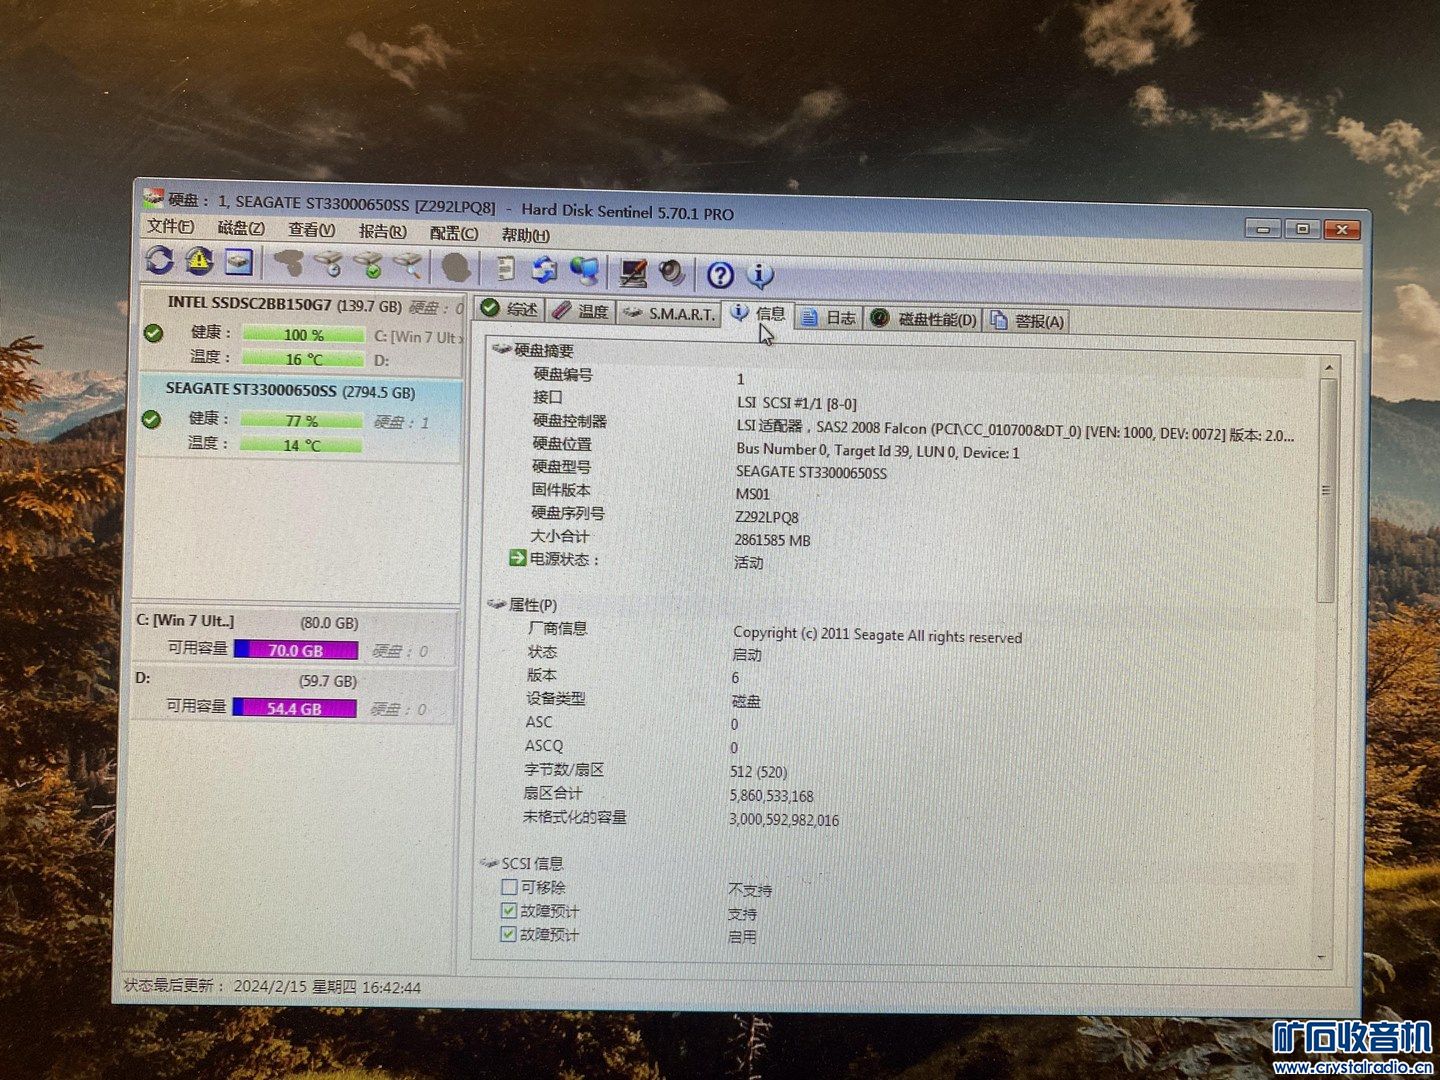Click the 70.0 GB free space bar
This screenshot has height=1080, width=1440.
coord(296,650)
